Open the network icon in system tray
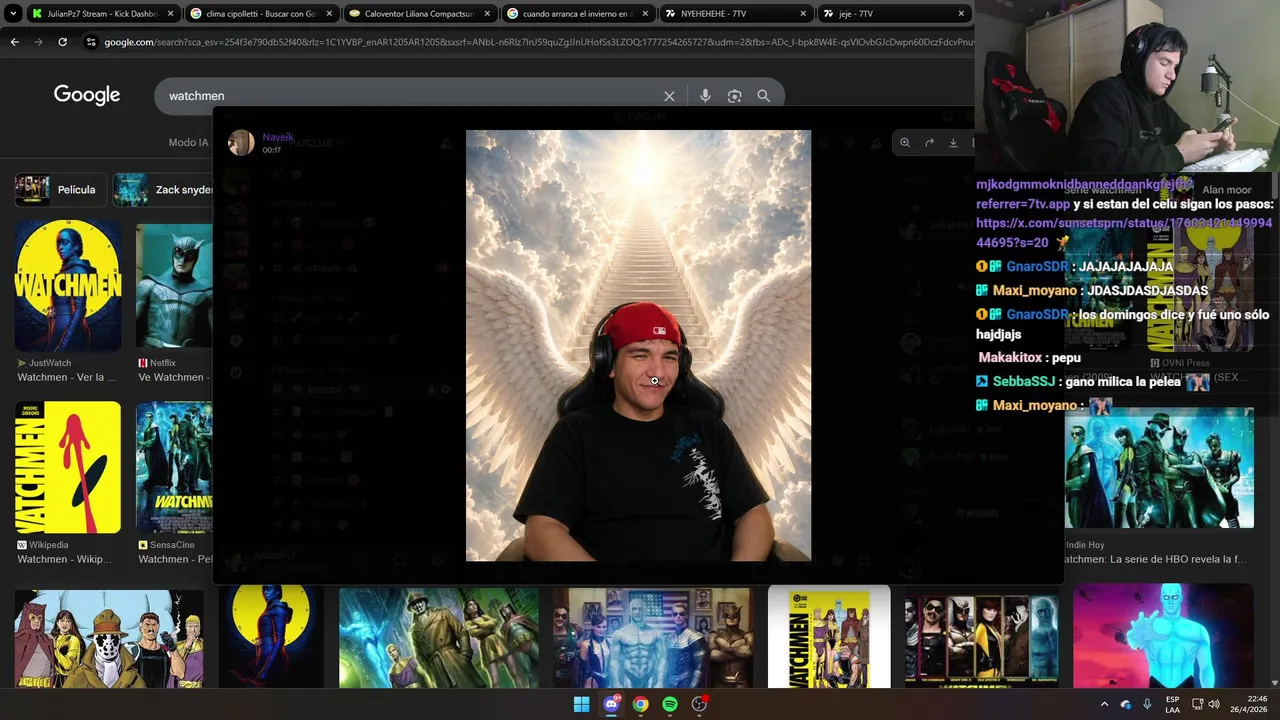Screen dimensions: 1280x720 (1198, 704)
